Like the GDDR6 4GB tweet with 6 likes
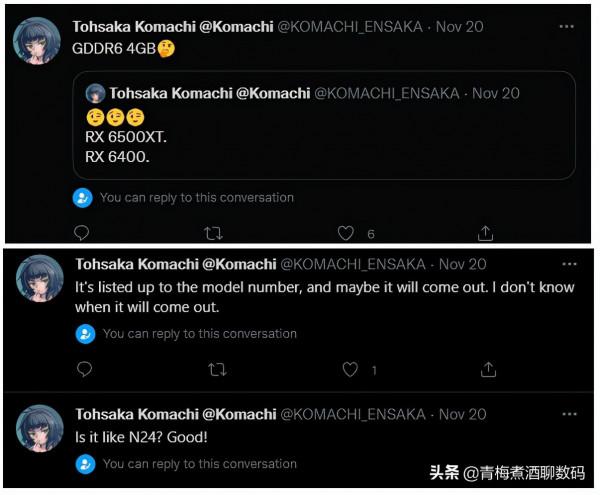 click(x=345, y=233)
